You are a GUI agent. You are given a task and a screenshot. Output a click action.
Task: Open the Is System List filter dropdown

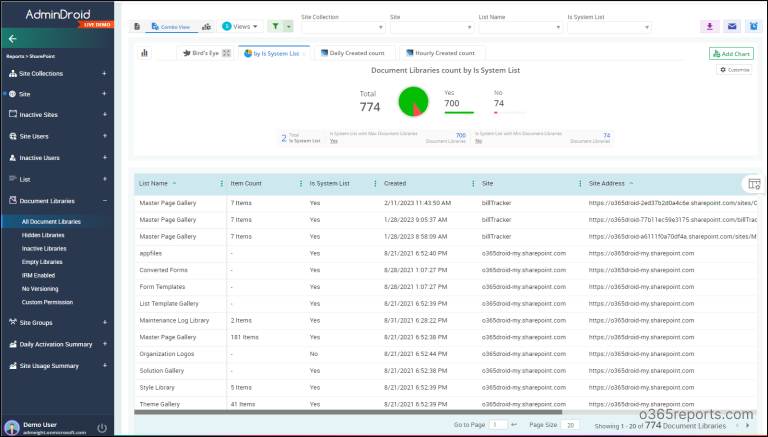609,27
